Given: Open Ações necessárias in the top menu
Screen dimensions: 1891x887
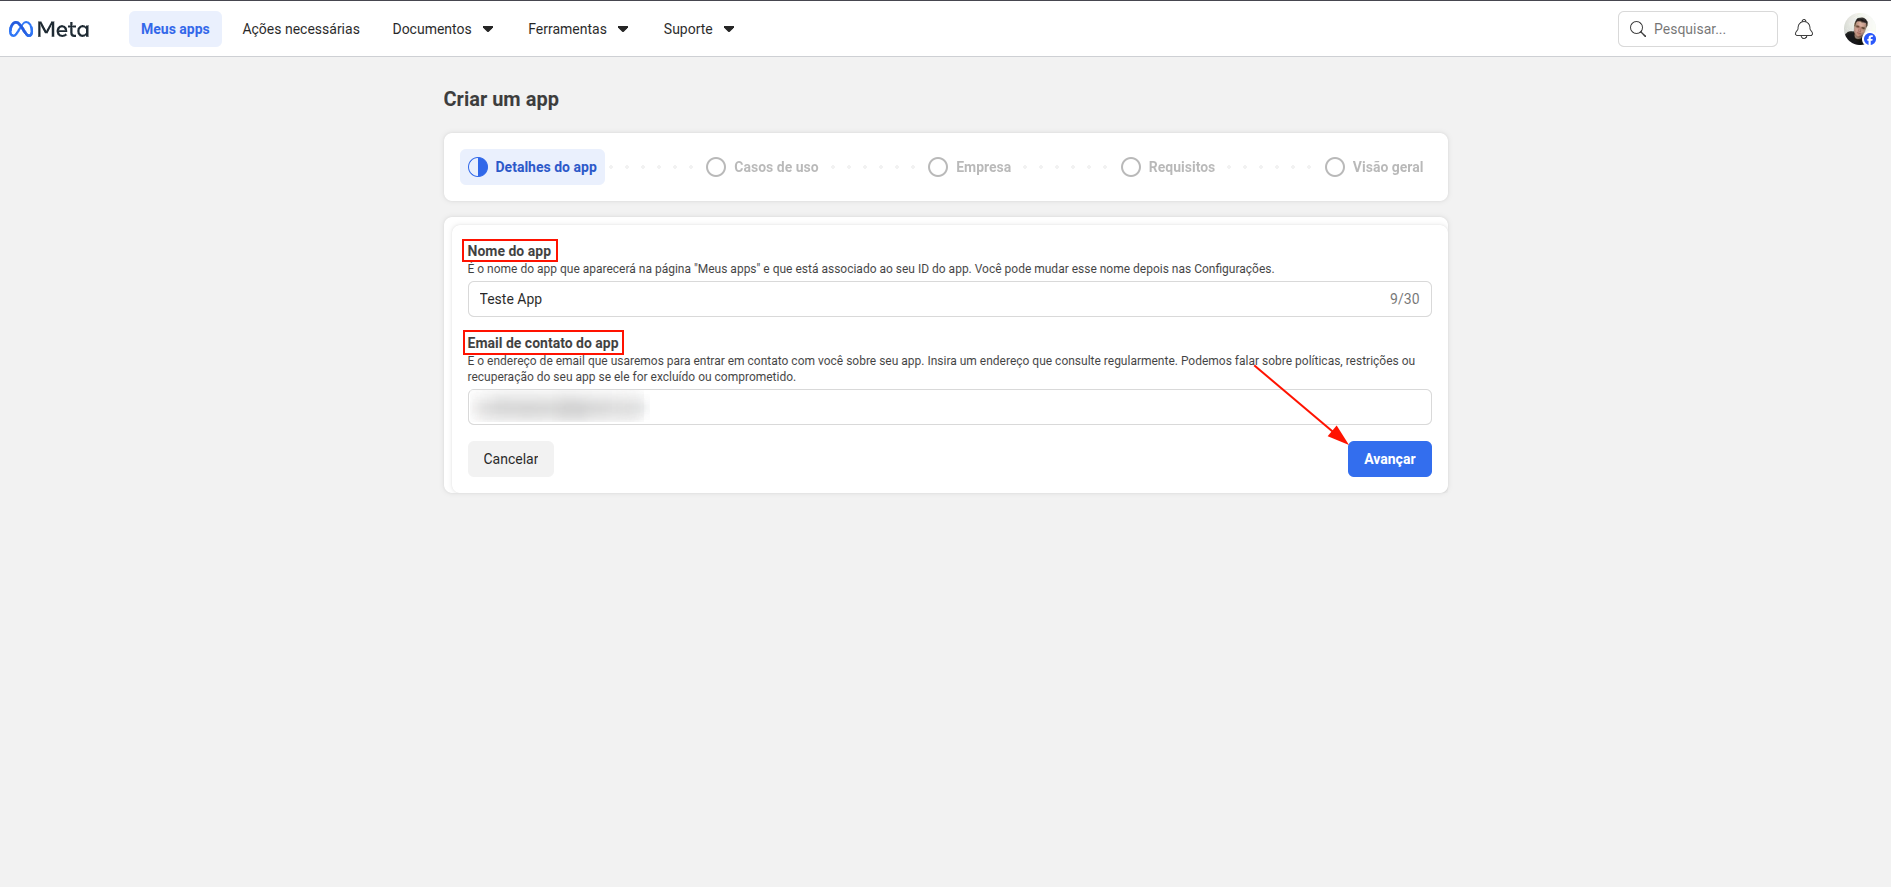Looking at the screenshot, I should tap(301, 29).
